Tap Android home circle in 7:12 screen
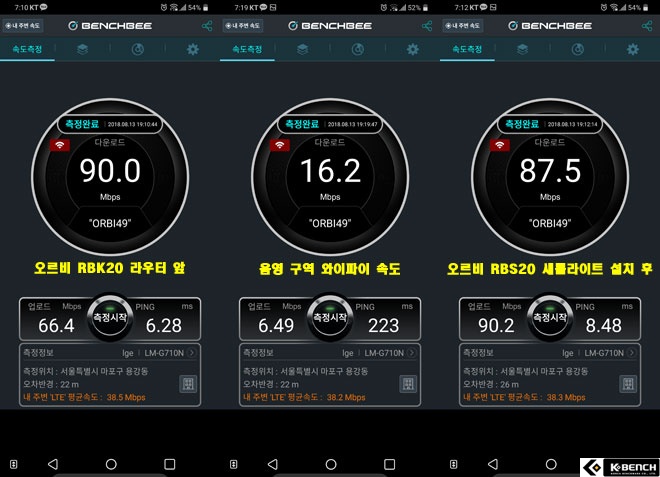This screenshot has height=477, width=660. click(551, 464)
